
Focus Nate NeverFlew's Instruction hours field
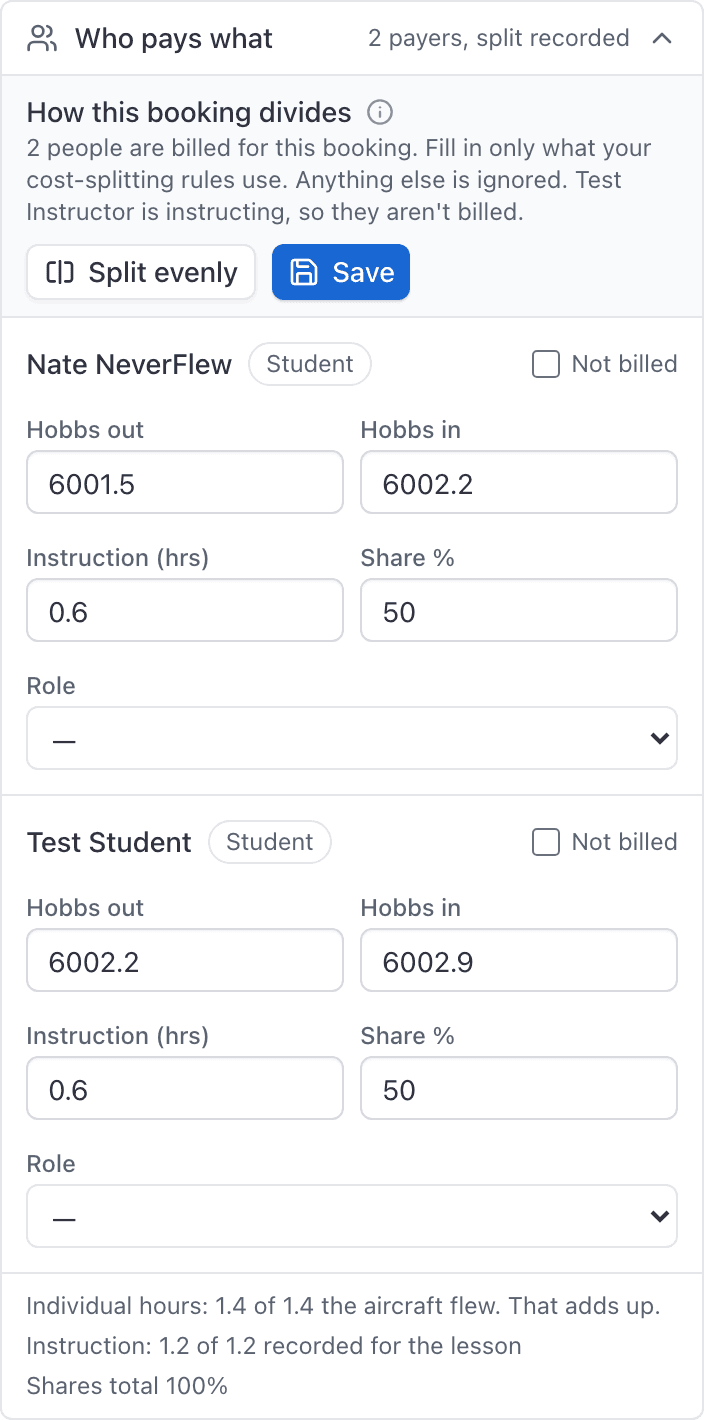point(185,610)
